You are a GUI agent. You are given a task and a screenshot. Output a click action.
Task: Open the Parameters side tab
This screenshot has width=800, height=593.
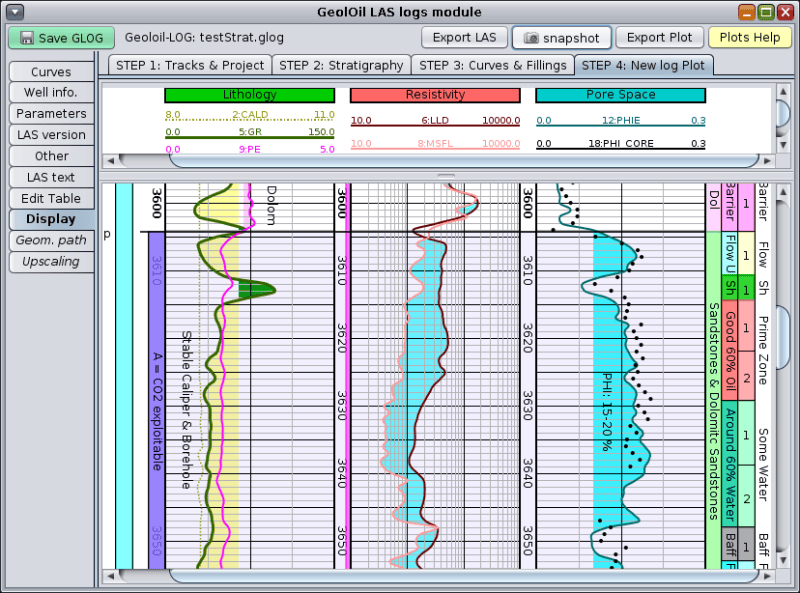click(x=51, y=113)
